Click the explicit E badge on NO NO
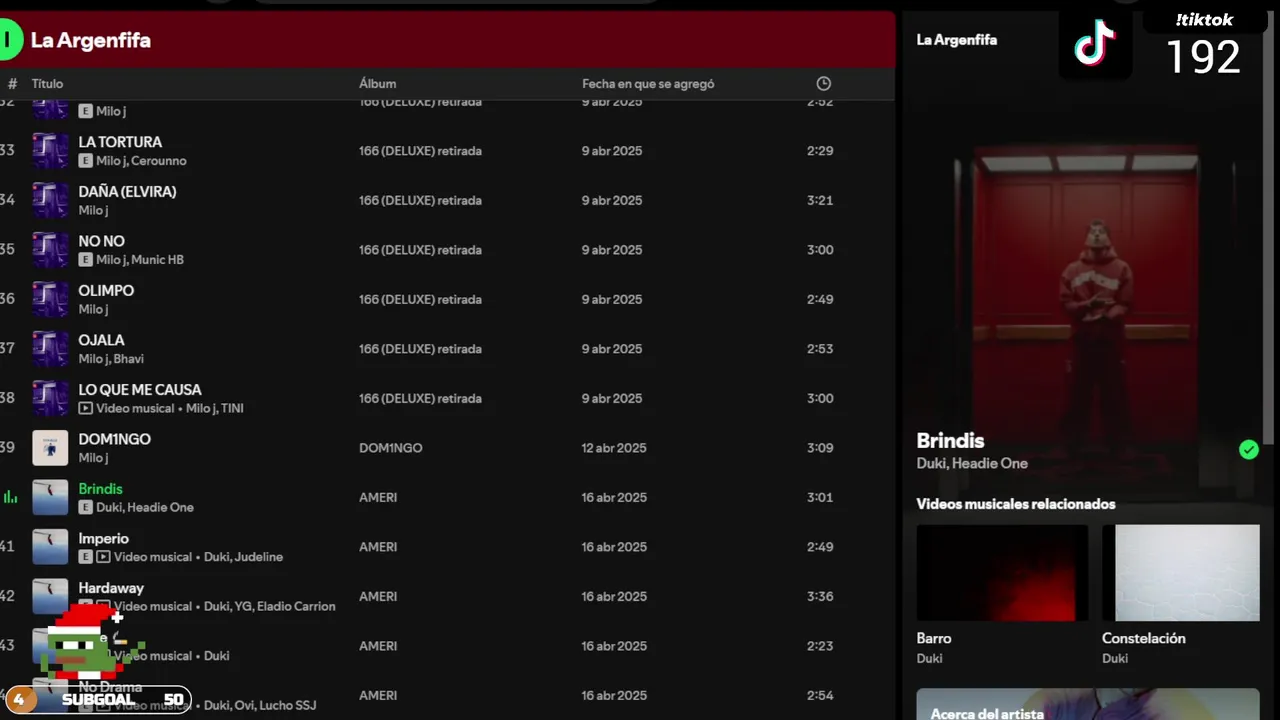The image size is (1280, 720). (x=86, y=260)
